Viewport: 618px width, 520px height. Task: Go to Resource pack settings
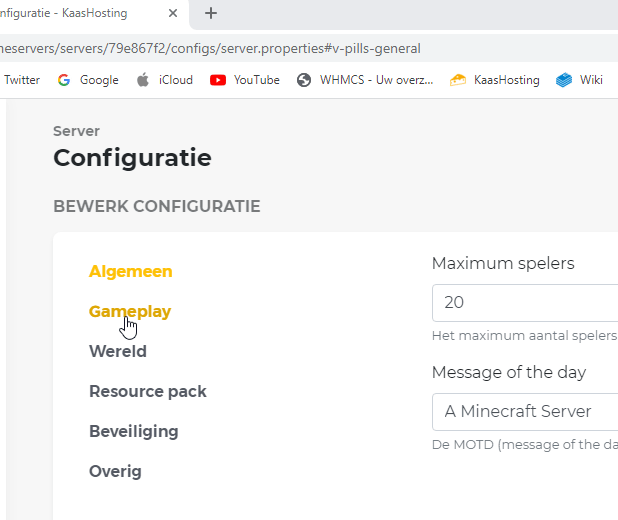(x=148, y=391)
